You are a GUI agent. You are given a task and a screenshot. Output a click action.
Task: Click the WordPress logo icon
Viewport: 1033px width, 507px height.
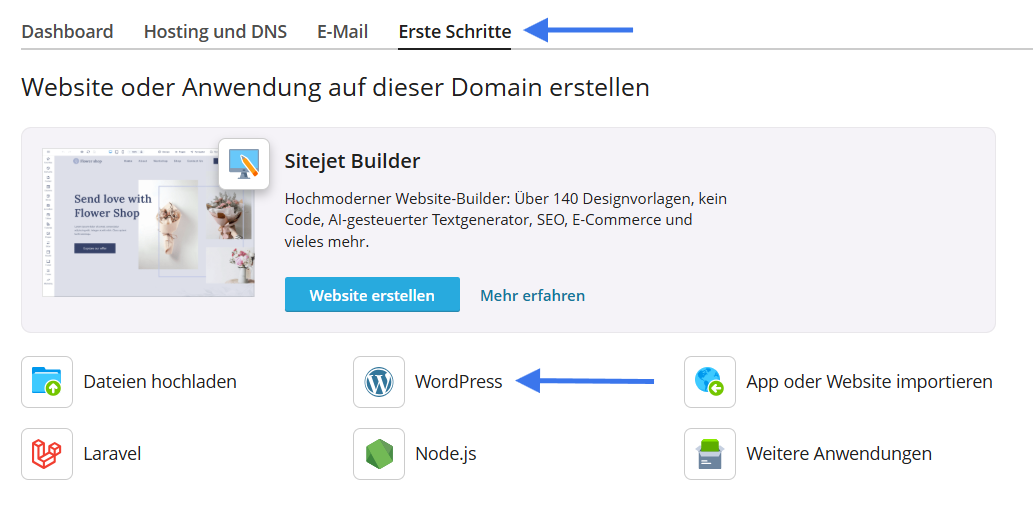point(379,382)
